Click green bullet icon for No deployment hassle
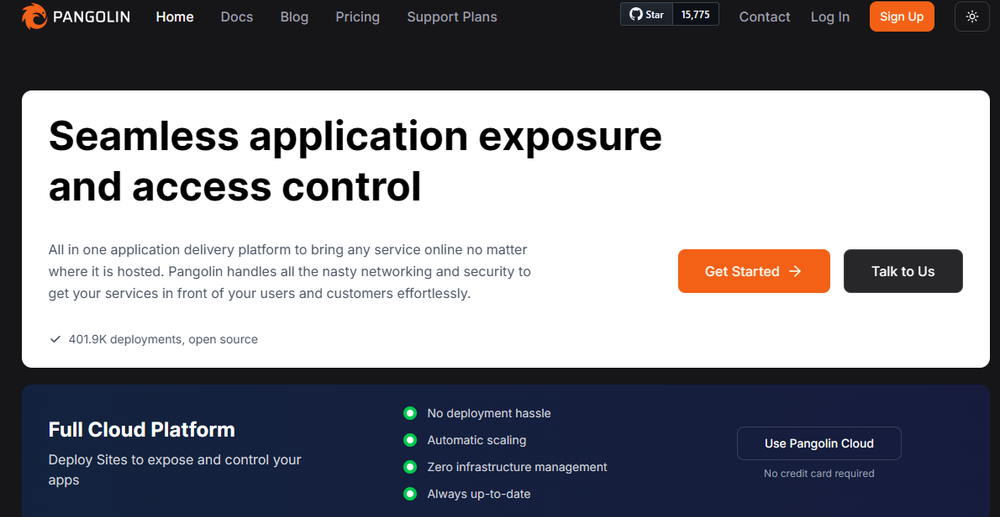1000x517 pixels. pyautogui.click(x=409, y=413)
